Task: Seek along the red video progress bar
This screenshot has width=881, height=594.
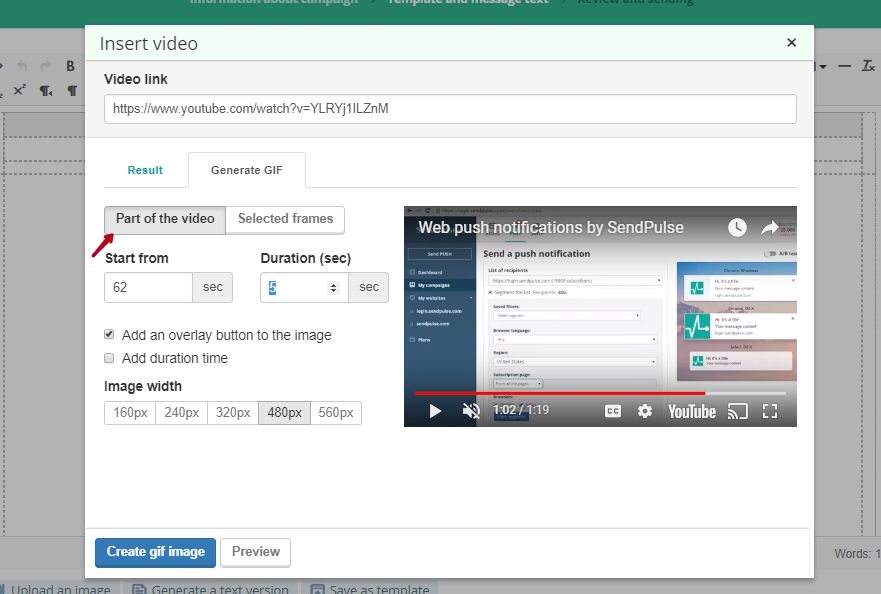Action: (x=560, y=392)
